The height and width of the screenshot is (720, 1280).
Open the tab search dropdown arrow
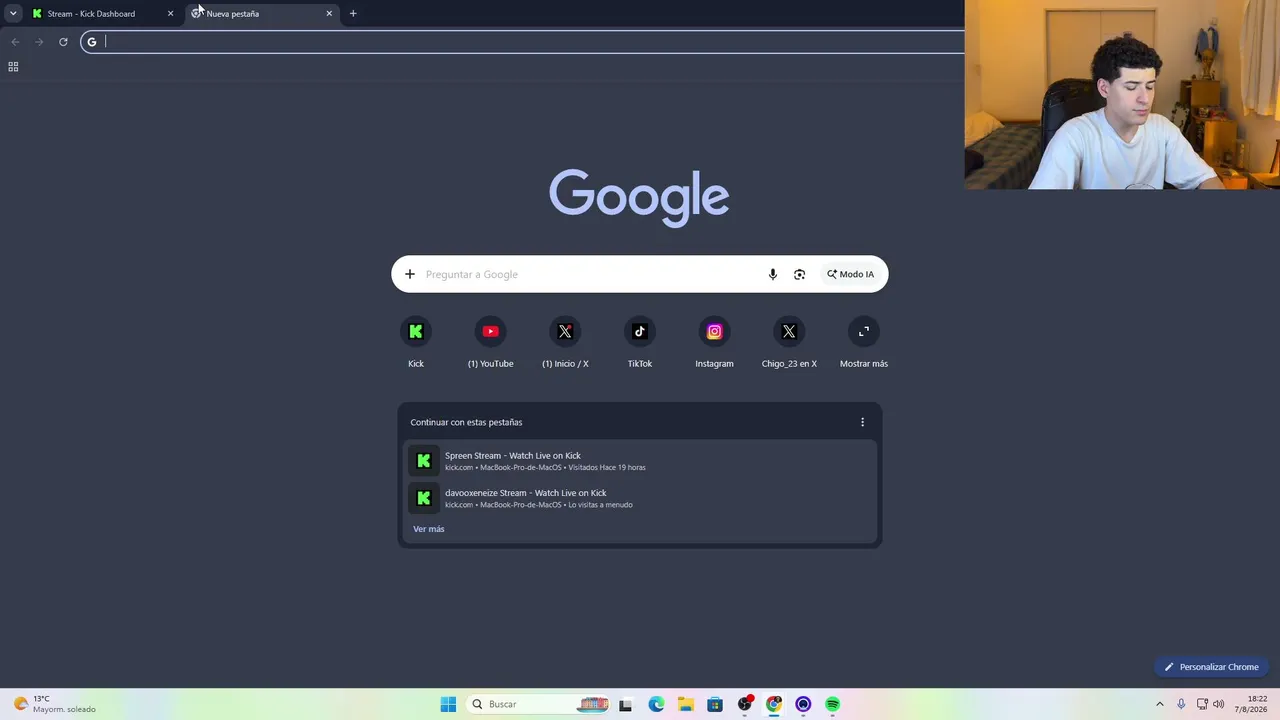pyautogui.click(x=13, y=14)
